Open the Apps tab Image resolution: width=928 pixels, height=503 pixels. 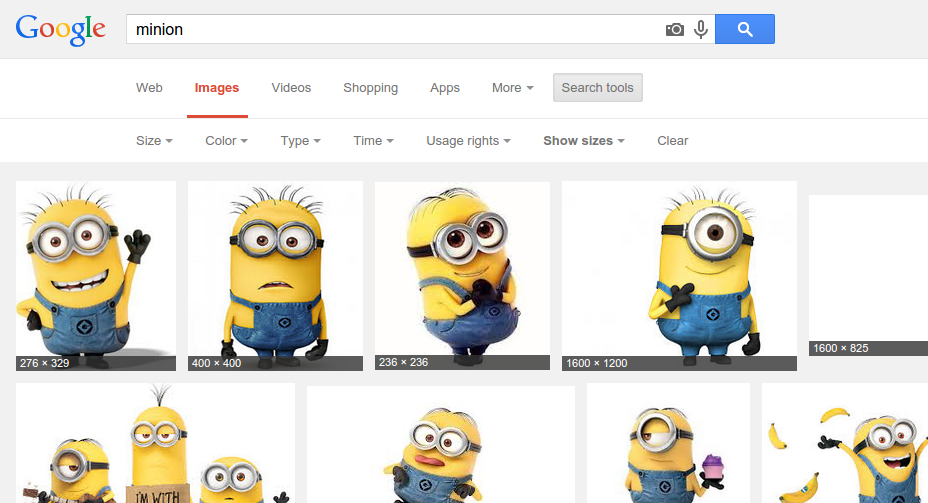coord(445,88)
